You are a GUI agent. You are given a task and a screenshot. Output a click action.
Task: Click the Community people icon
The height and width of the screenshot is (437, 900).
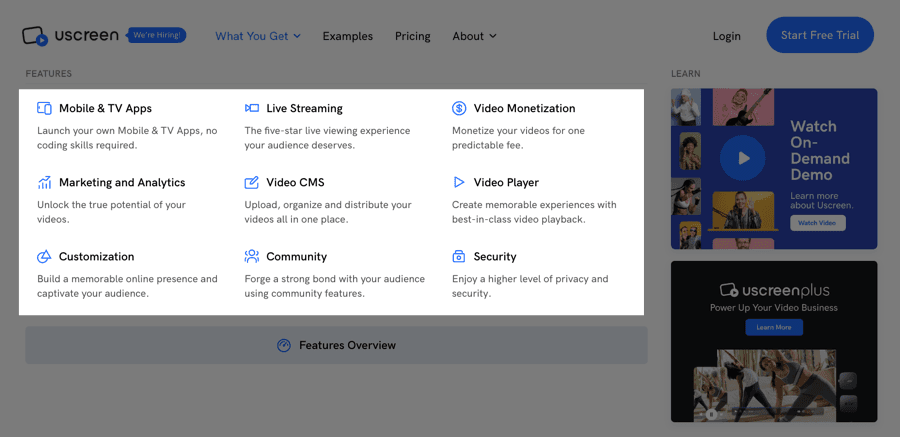pos(252,257)
